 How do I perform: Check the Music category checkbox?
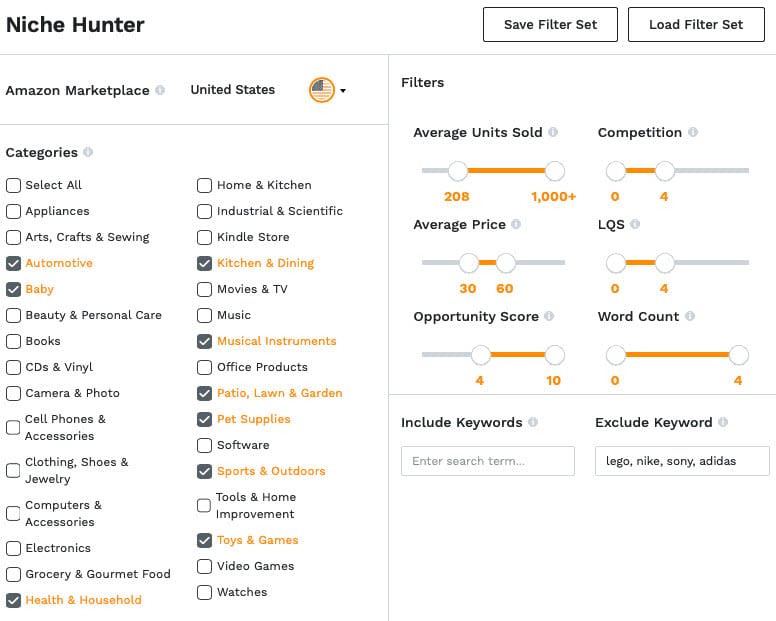click(x=204, y=315)
